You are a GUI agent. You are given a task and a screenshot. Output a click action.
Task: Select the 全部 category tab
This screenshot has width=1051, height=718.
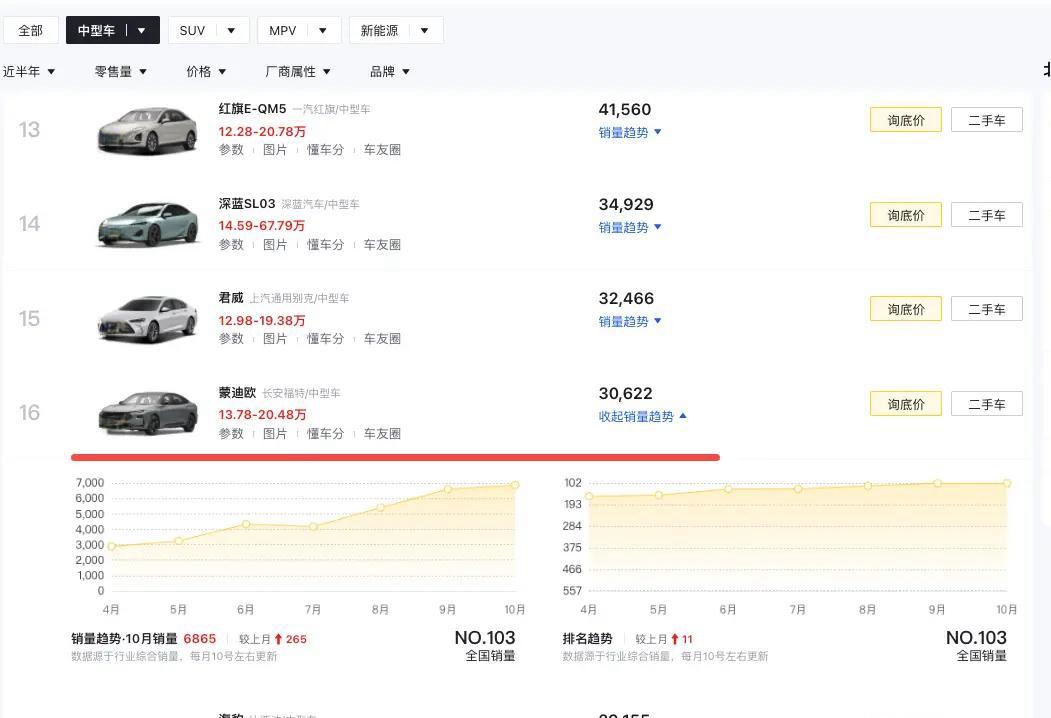point(30,30)
